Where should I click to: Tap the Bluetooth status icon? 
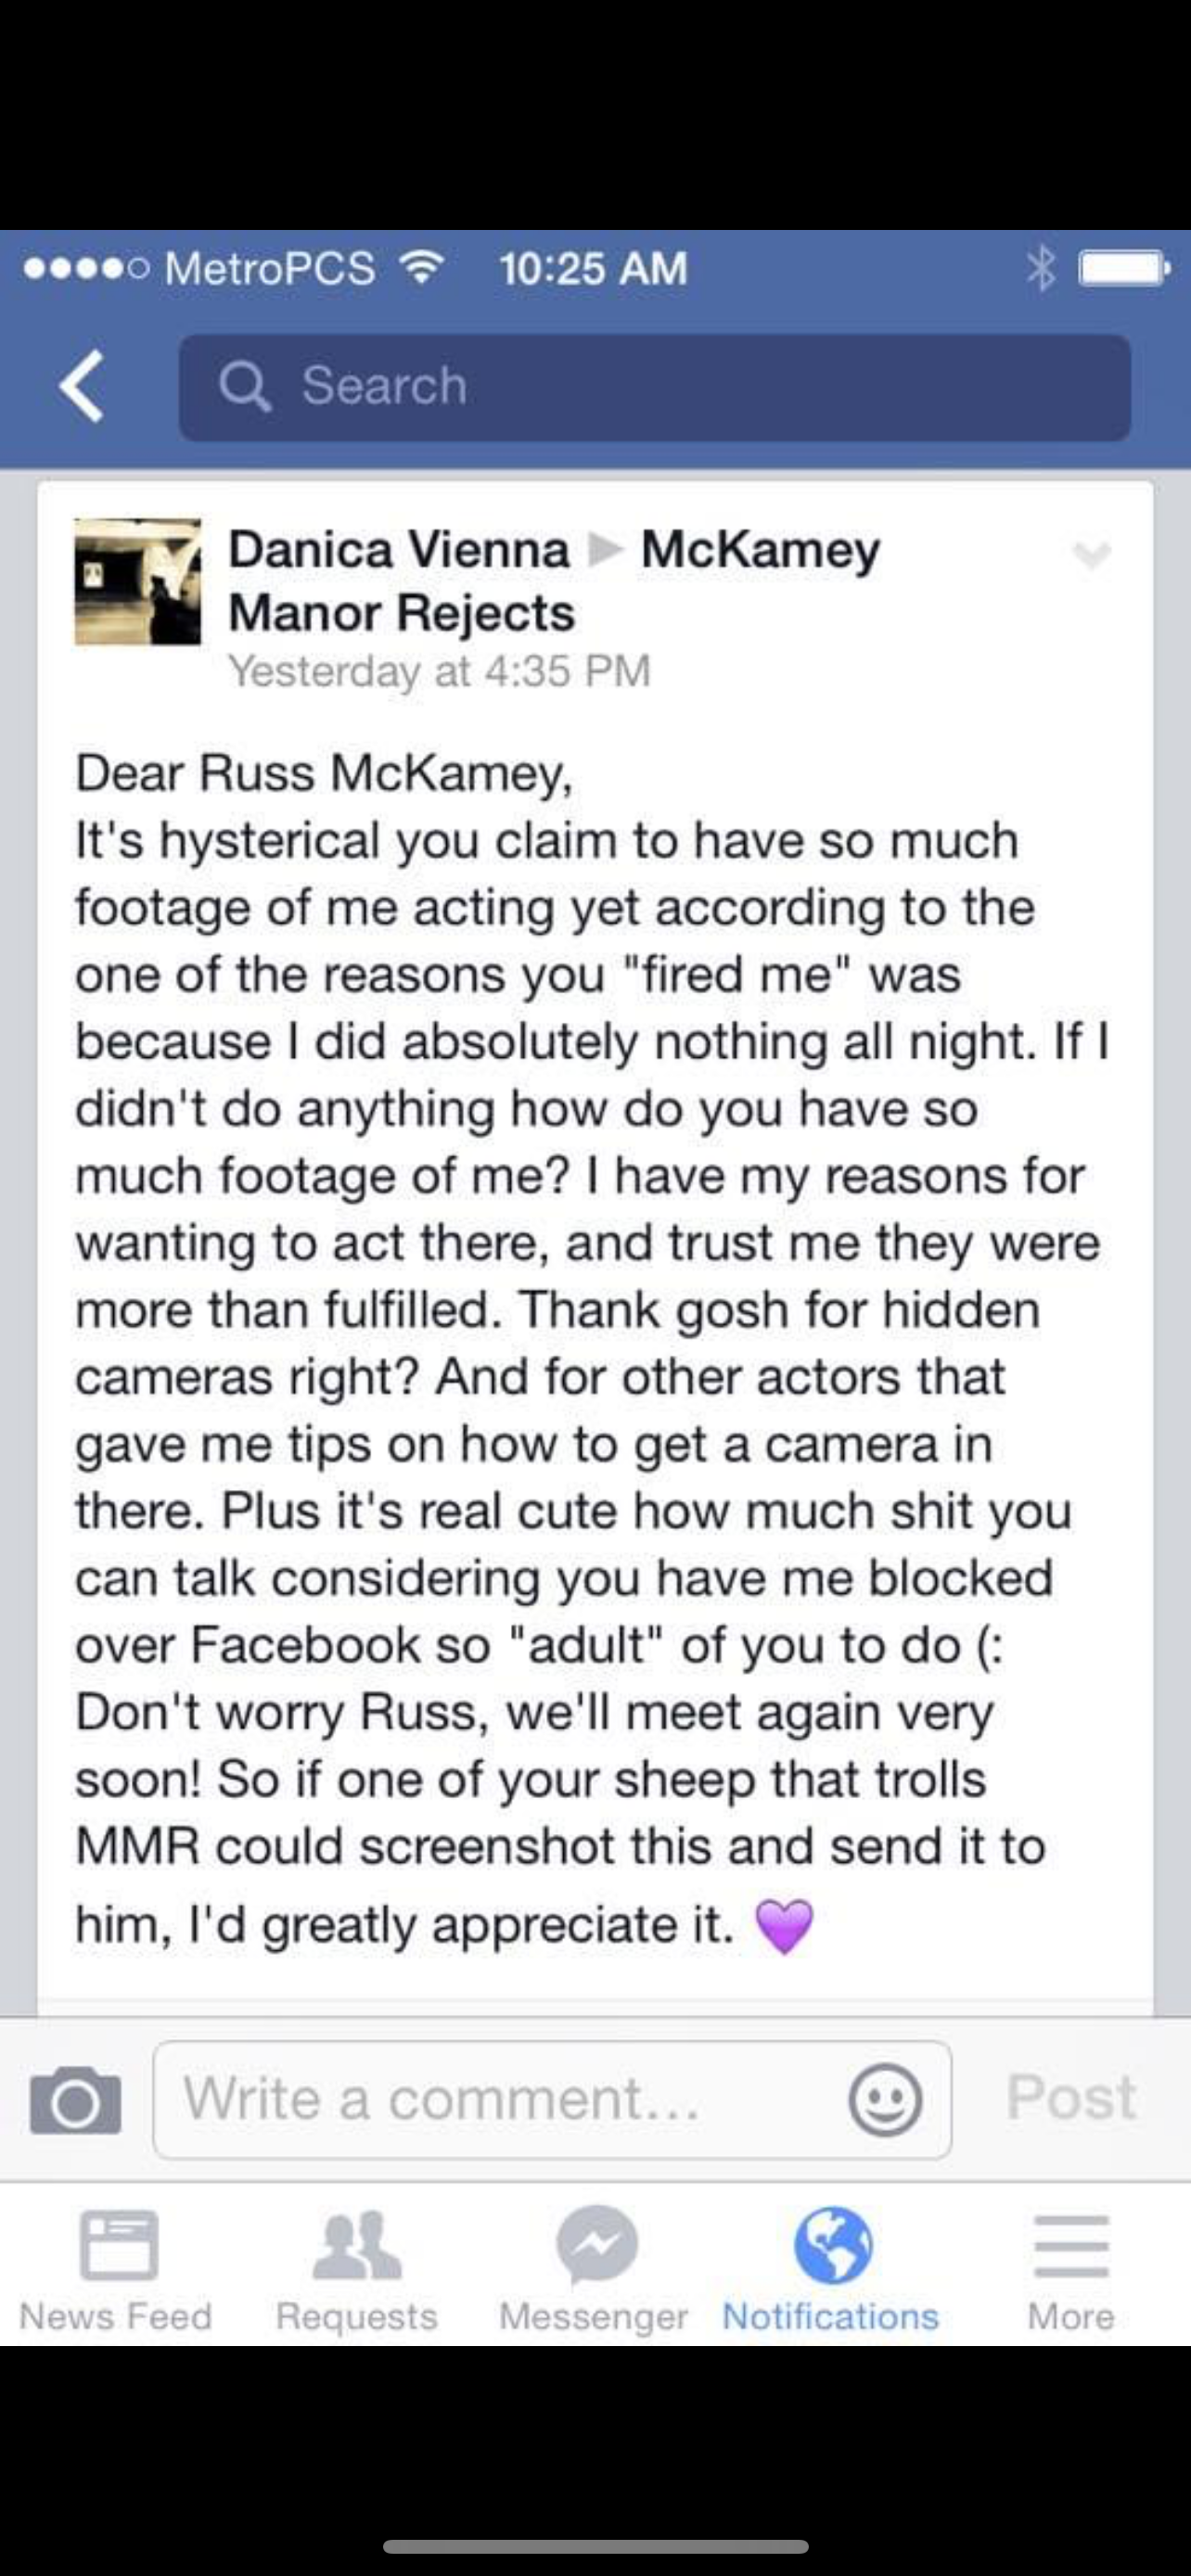point(1041,268)
